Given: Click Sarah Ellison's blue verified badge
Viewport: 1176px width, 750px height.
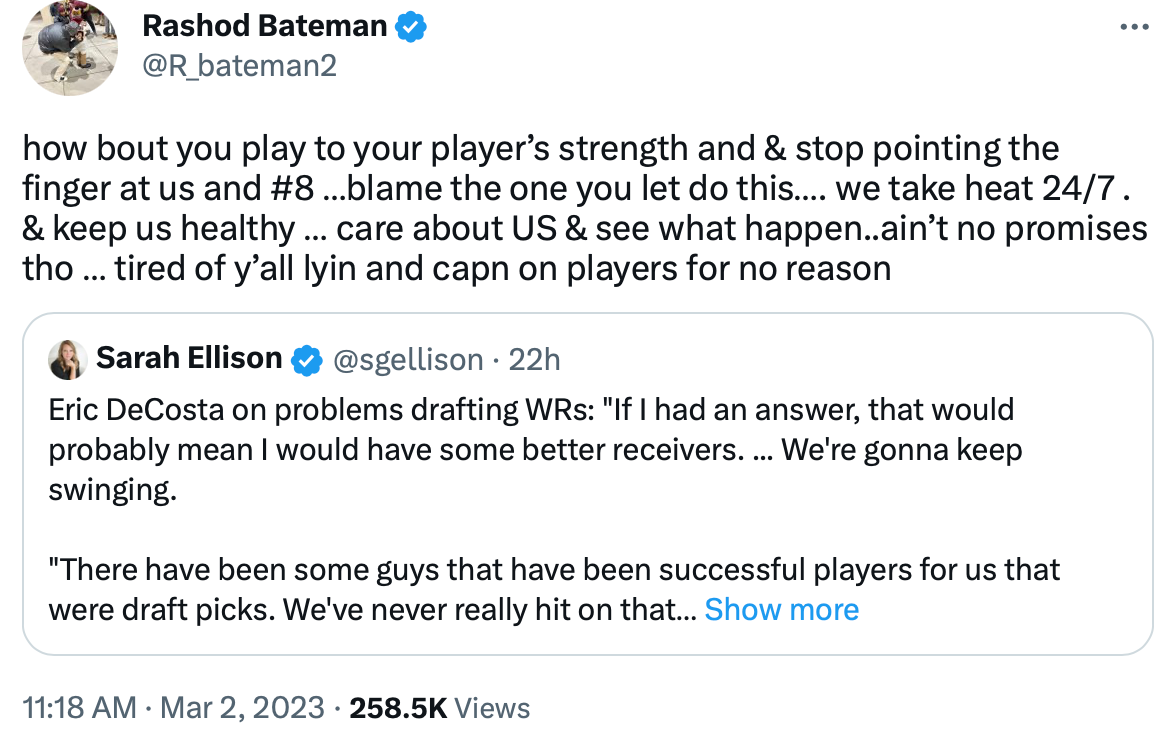Looking at the screenshot, I should point(307,359).
